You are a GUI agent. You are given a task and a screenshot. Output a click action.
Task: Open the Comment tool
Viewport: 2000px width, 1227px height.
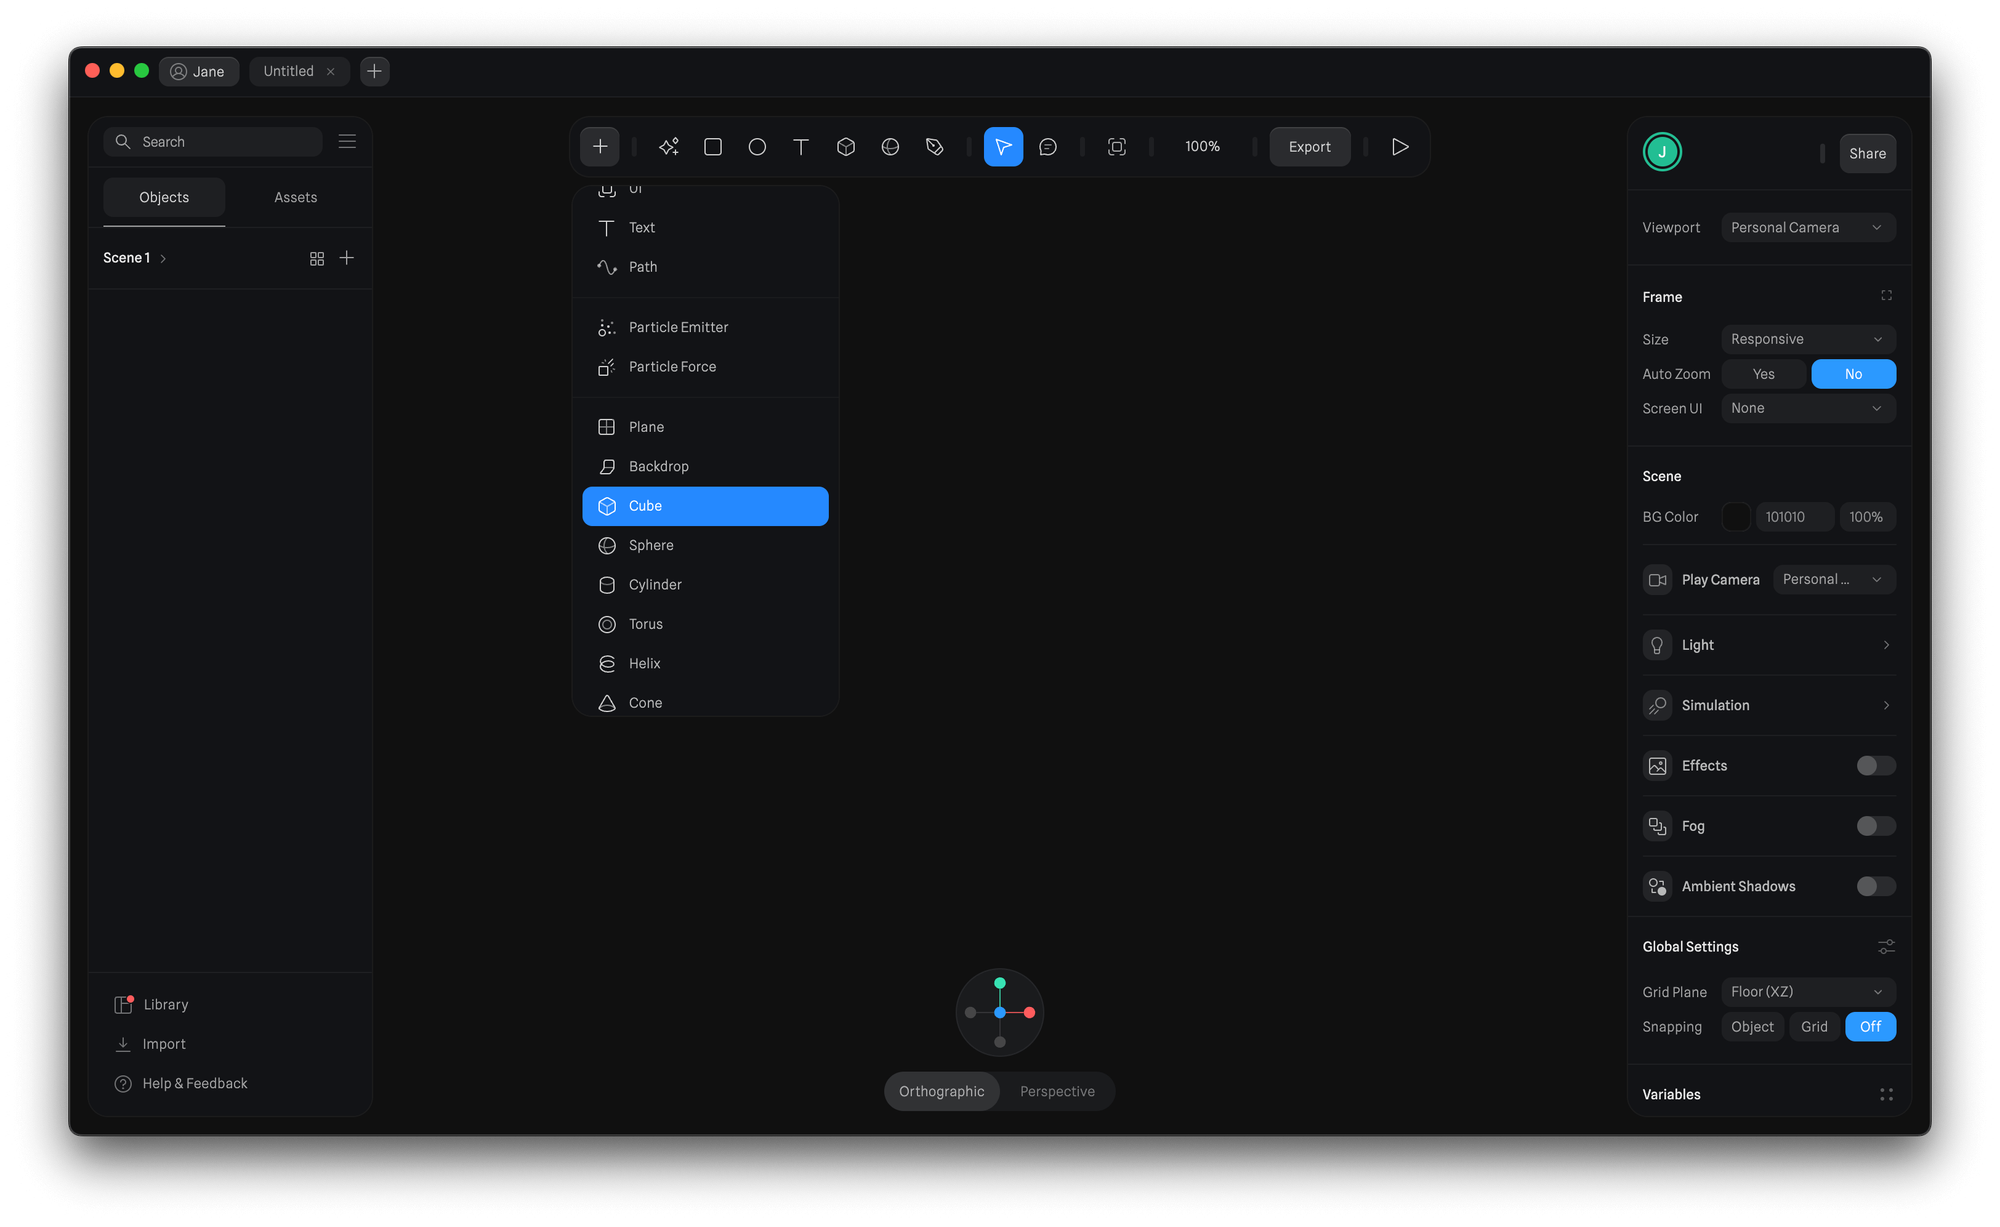coord(1048,147)
